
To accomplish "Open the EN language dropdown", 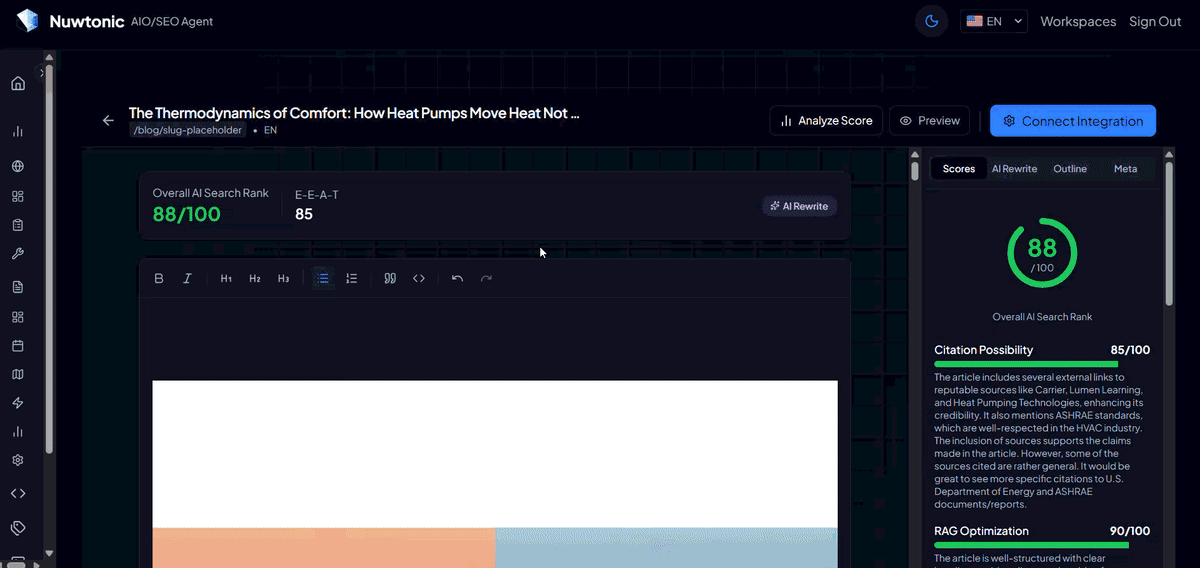I will 994,21.
